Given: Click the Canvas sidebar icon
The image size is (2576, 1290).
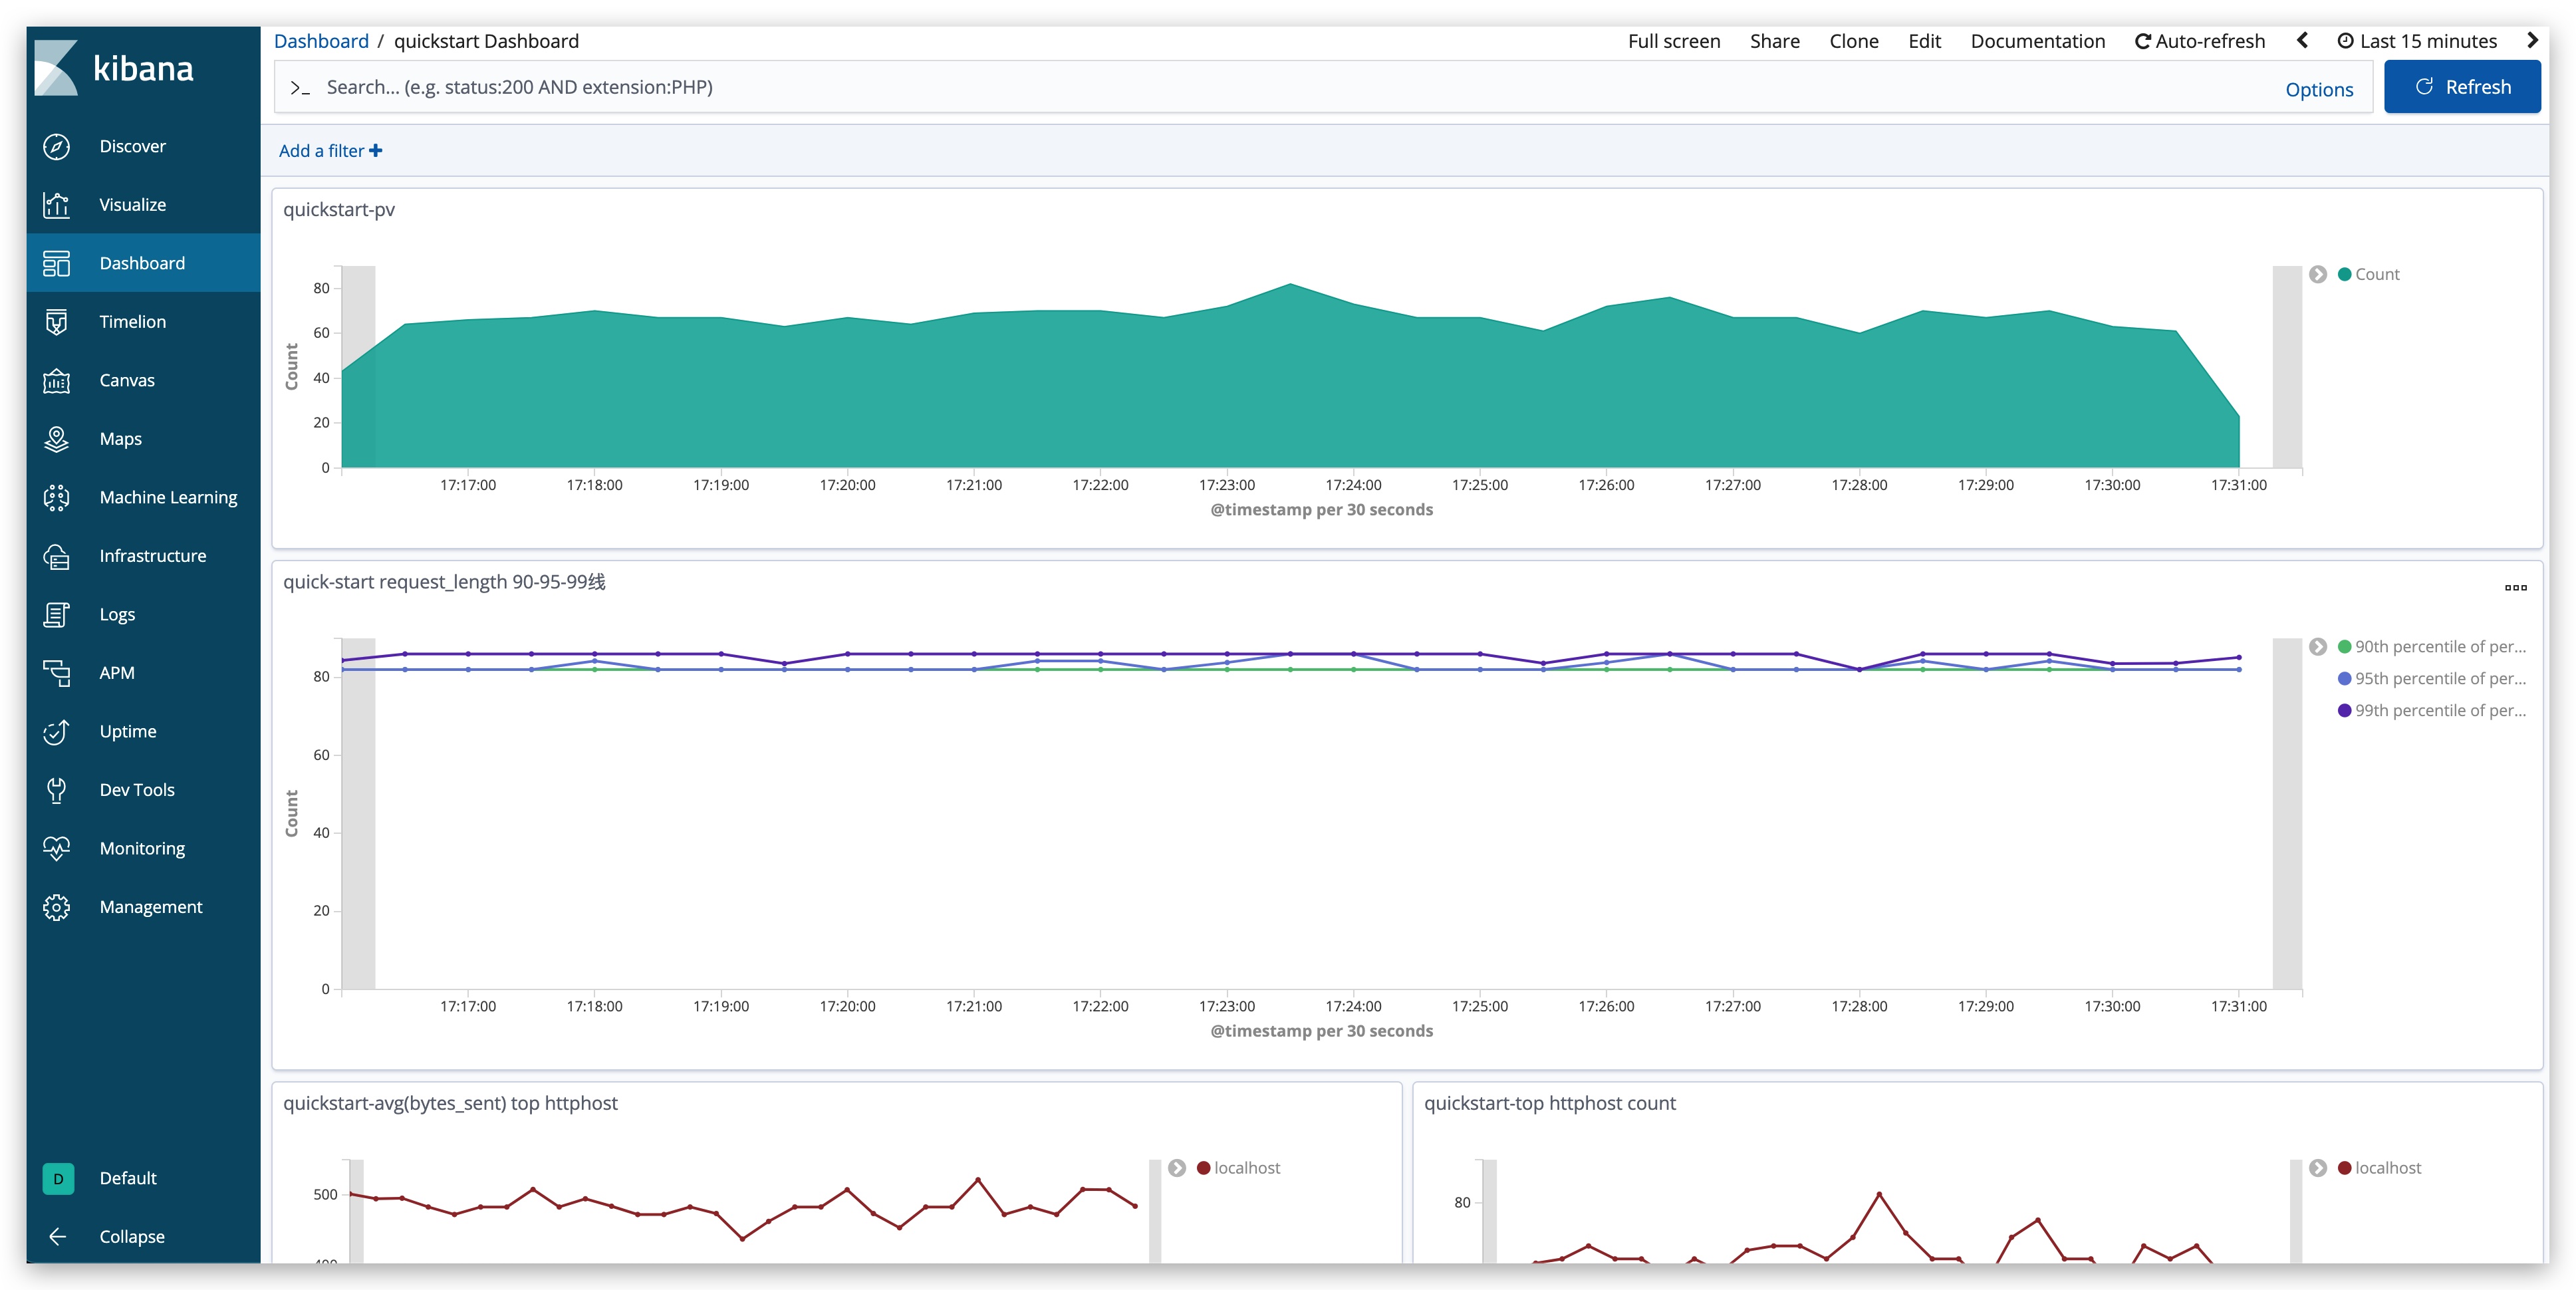Looking at the screenshot, I should tap(57, 380).
